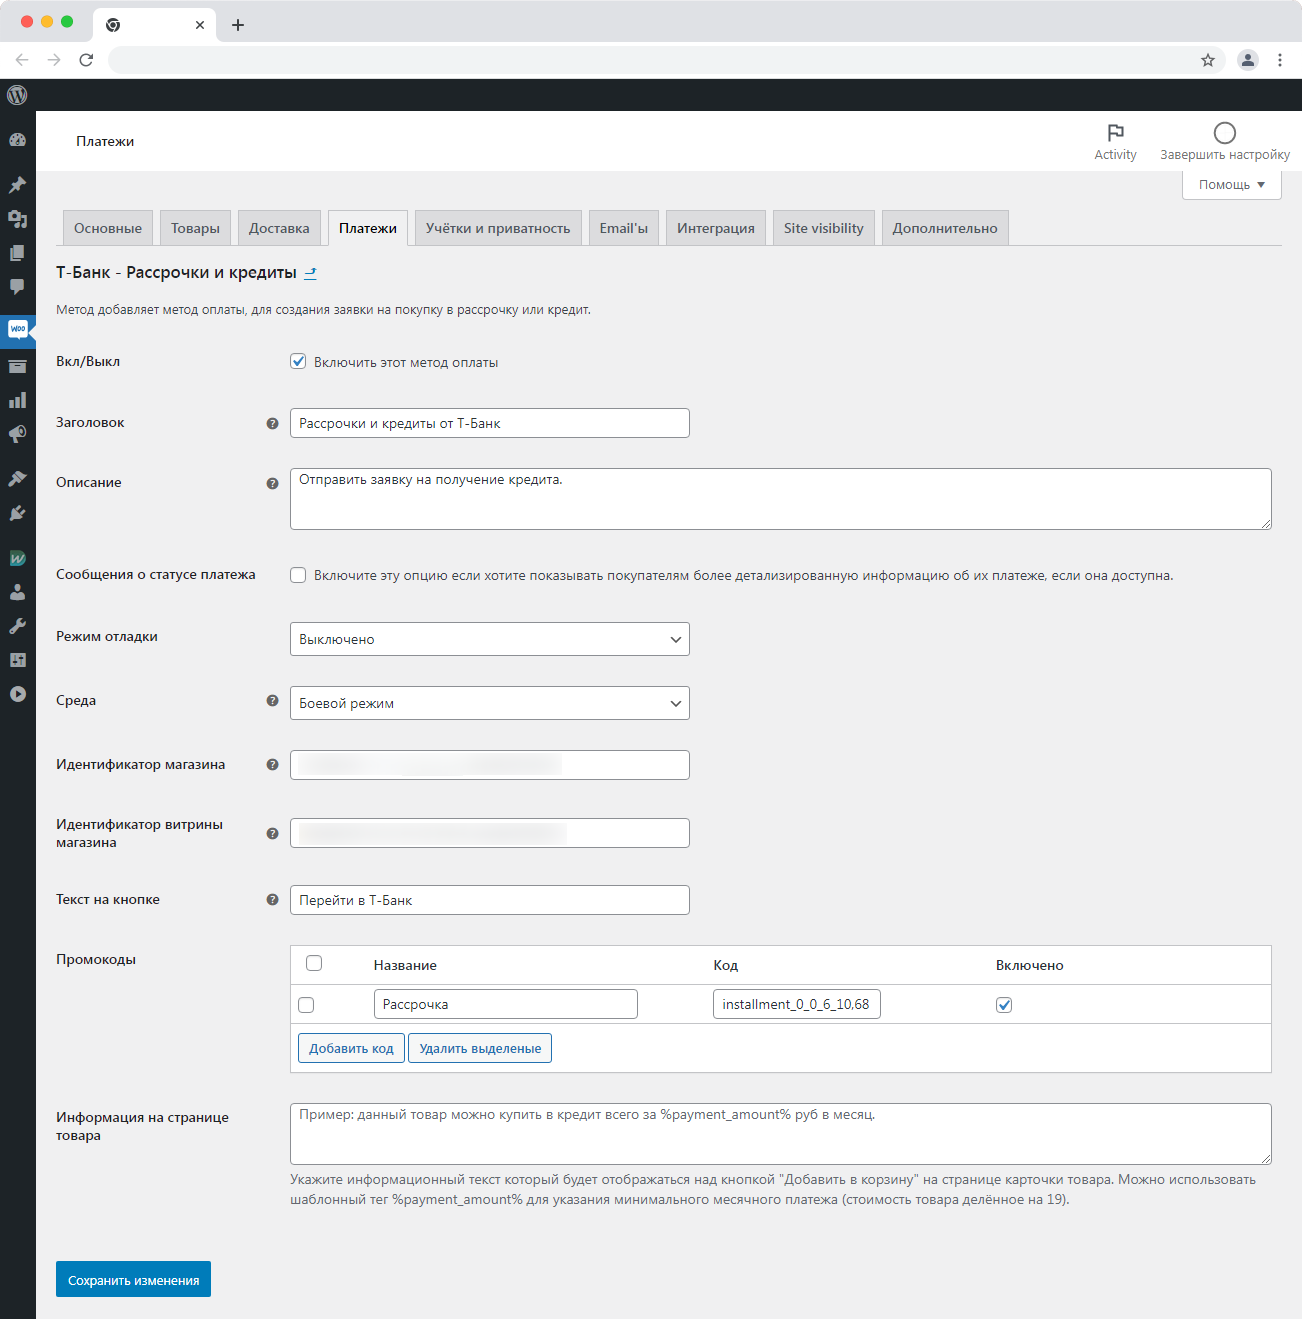Image resolution: width=1302 pixels, height=1319 pixels.
Task: Open browser profile avatar icon
Action: [1248, 60]
